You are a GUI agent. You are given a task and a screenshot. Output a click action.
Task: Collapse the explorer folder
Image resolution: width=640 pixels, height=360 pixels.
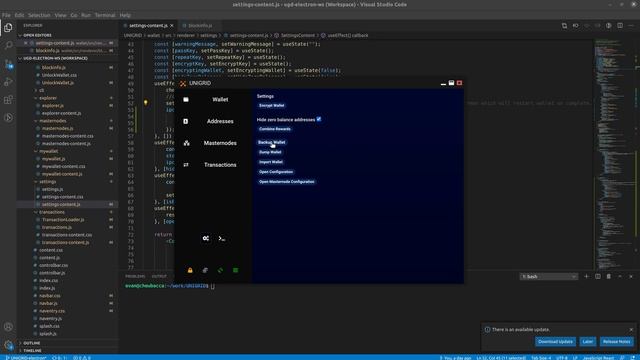pos(48,98)
